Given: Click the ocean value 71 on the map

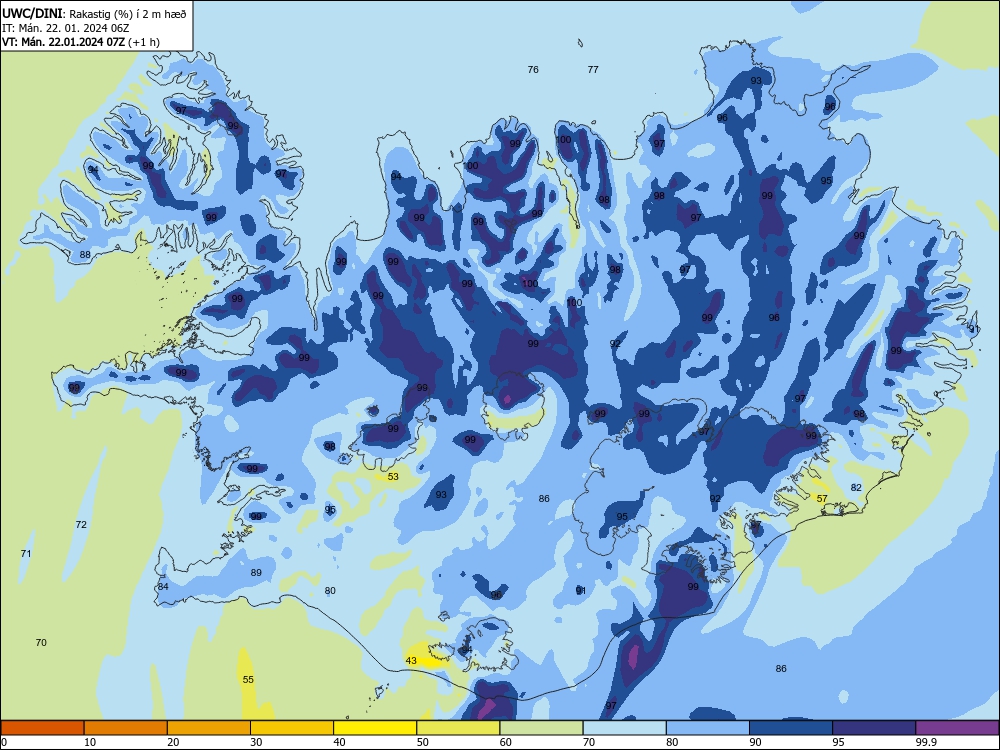Looking at the screenshot, I should (26, 554).
